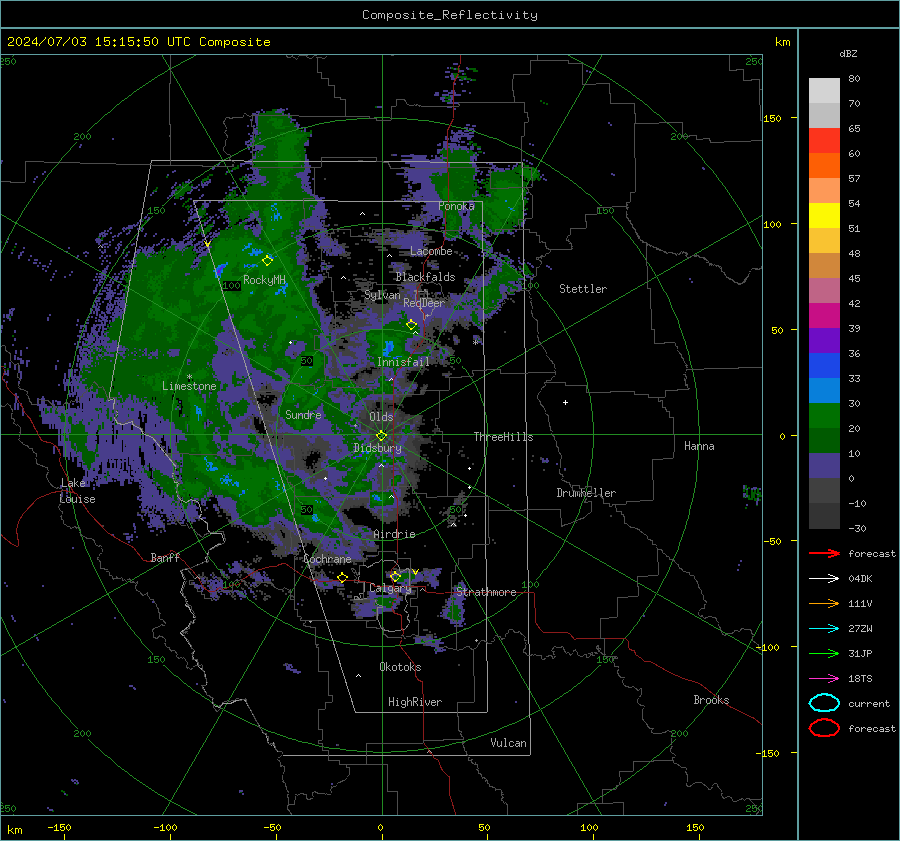Click the Blackfalds city label
This screenshot has width=900, height=841.
tap(425, 277)
